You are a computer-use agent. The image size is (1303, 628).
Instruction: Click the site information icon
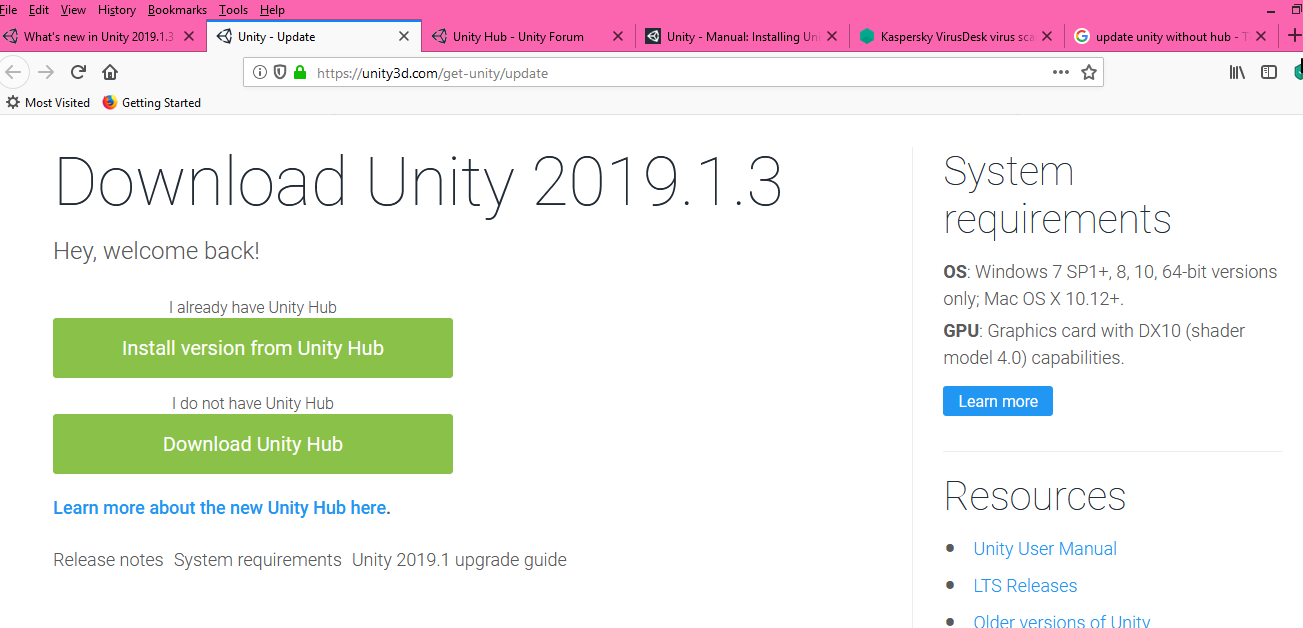click(x=259, y=72)
